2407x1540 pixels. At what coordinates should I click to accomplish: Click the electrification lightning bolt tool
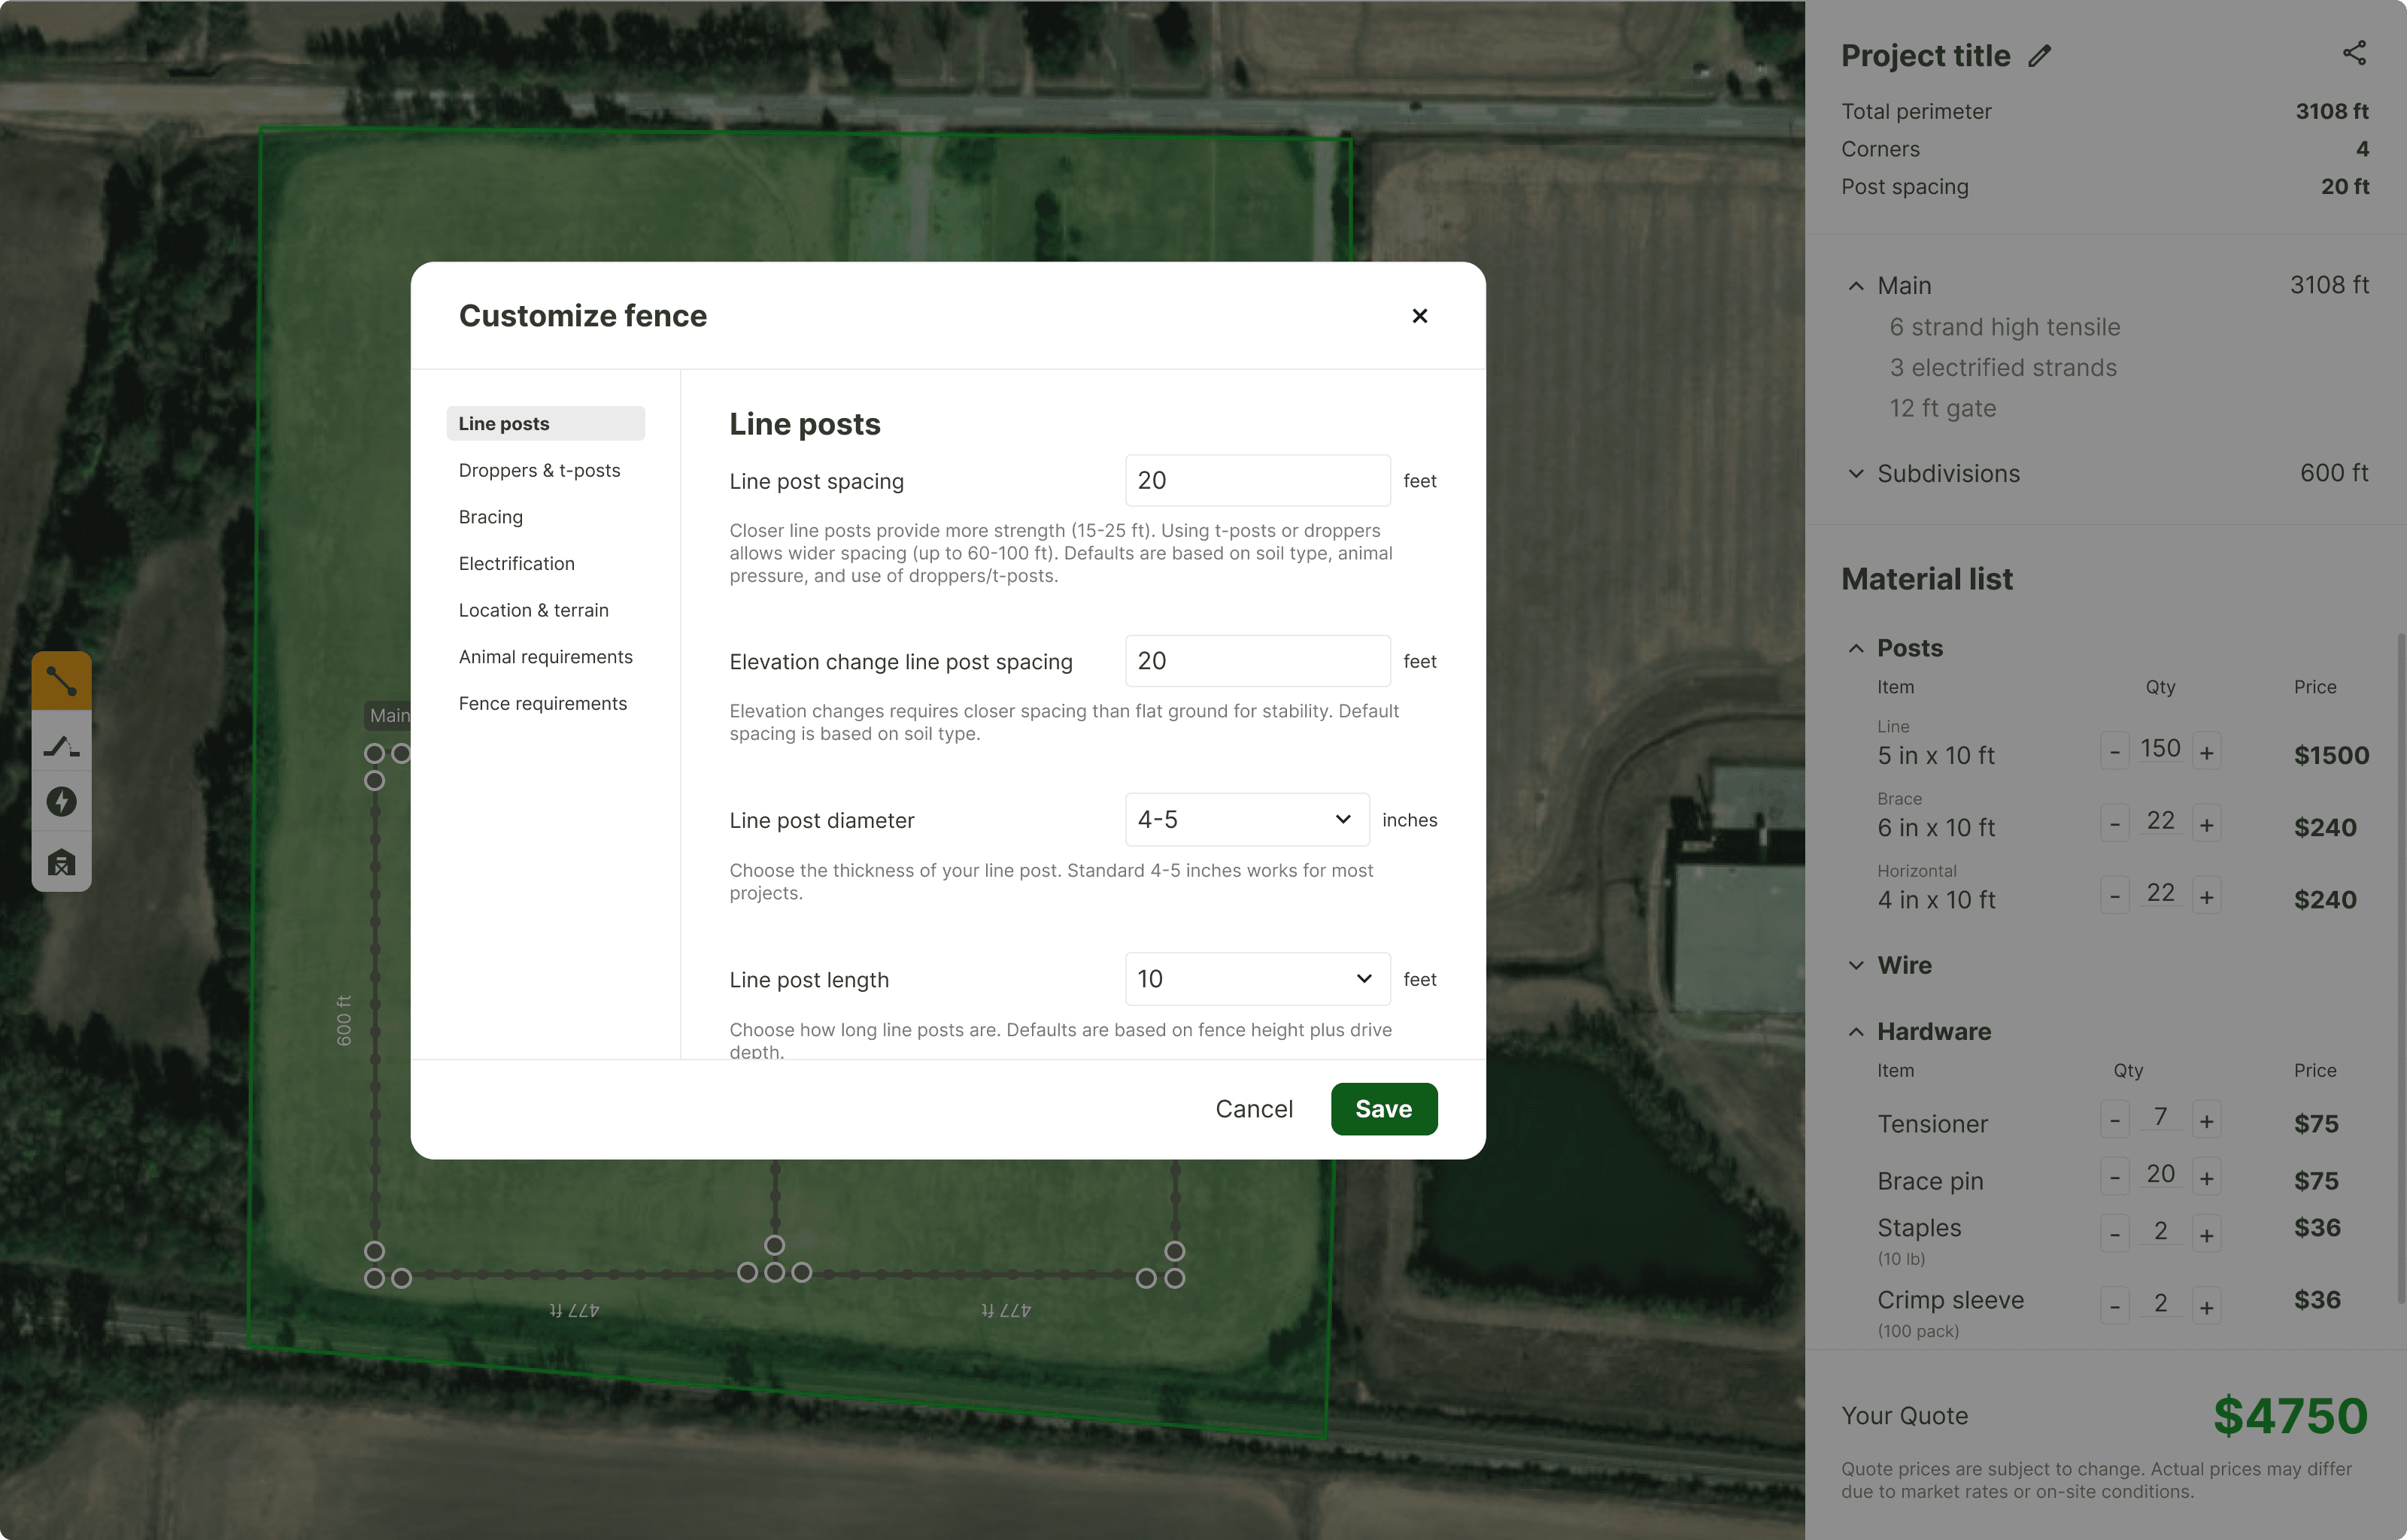61,802
